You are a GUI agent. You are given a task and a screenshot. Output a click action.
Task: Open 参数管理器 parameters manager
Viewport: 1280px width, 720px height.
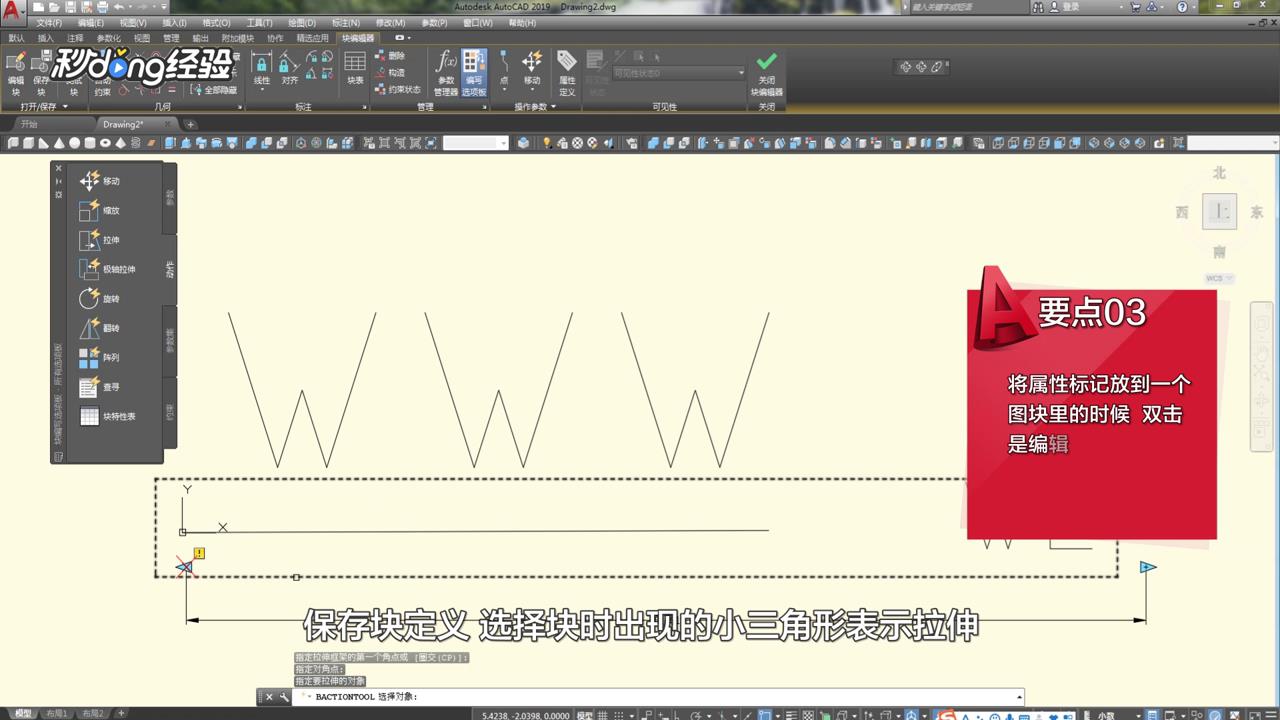pyautogui.click(x=446, y=74)
